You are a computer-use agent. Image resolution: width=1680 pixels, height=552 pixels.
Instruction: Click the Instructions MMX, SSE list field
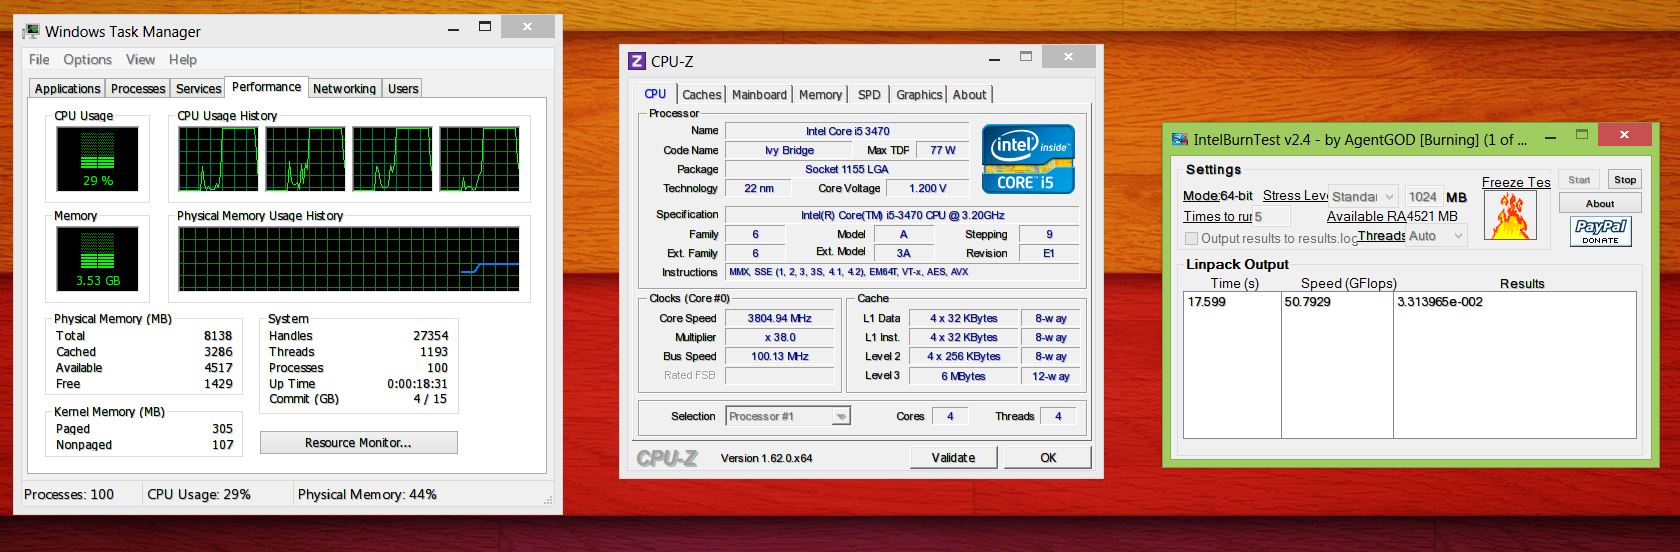pyautogui.click(x=902, y=272)
